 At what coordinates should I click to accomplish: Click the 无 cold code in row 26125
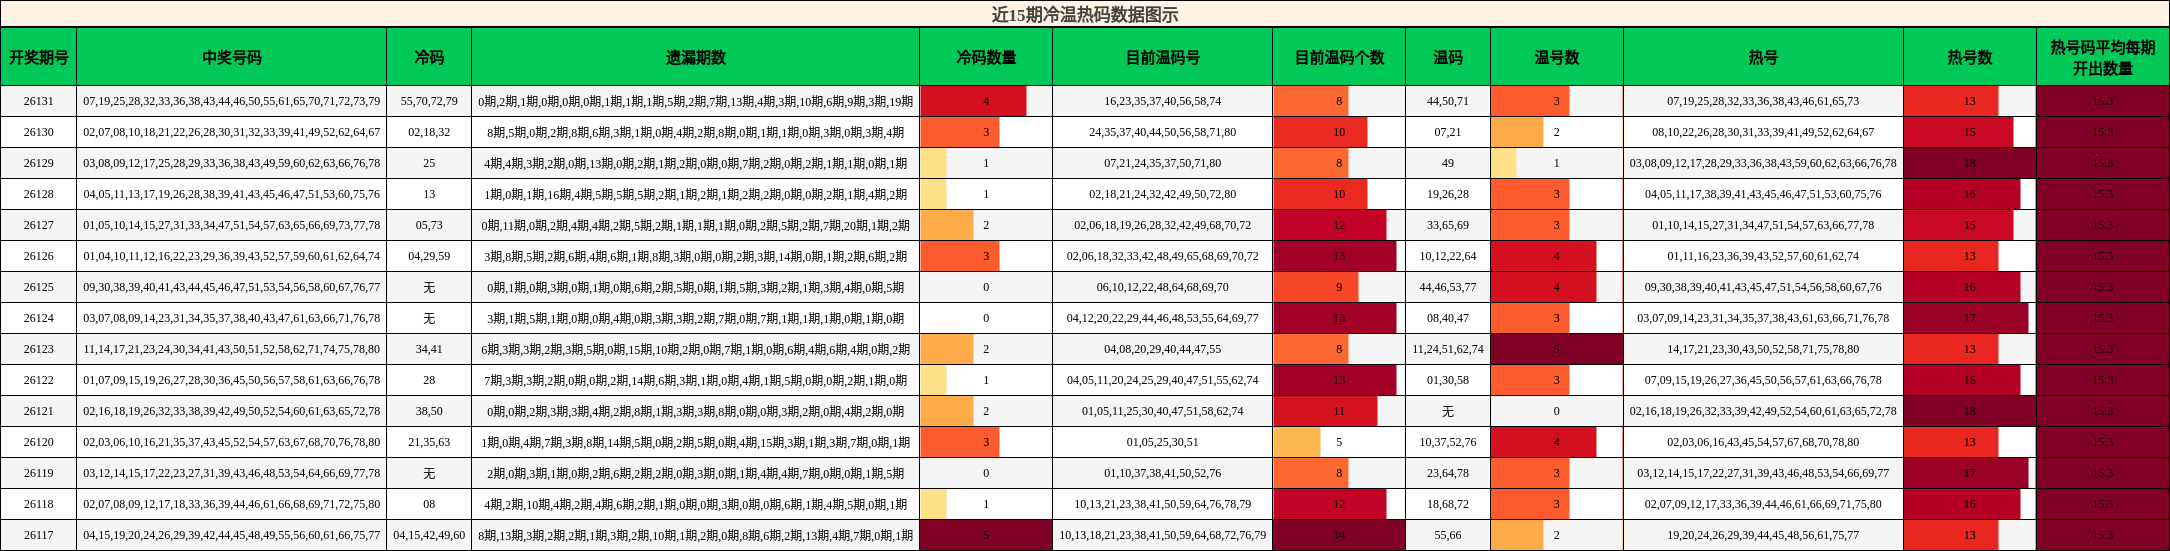click(429, 287)
